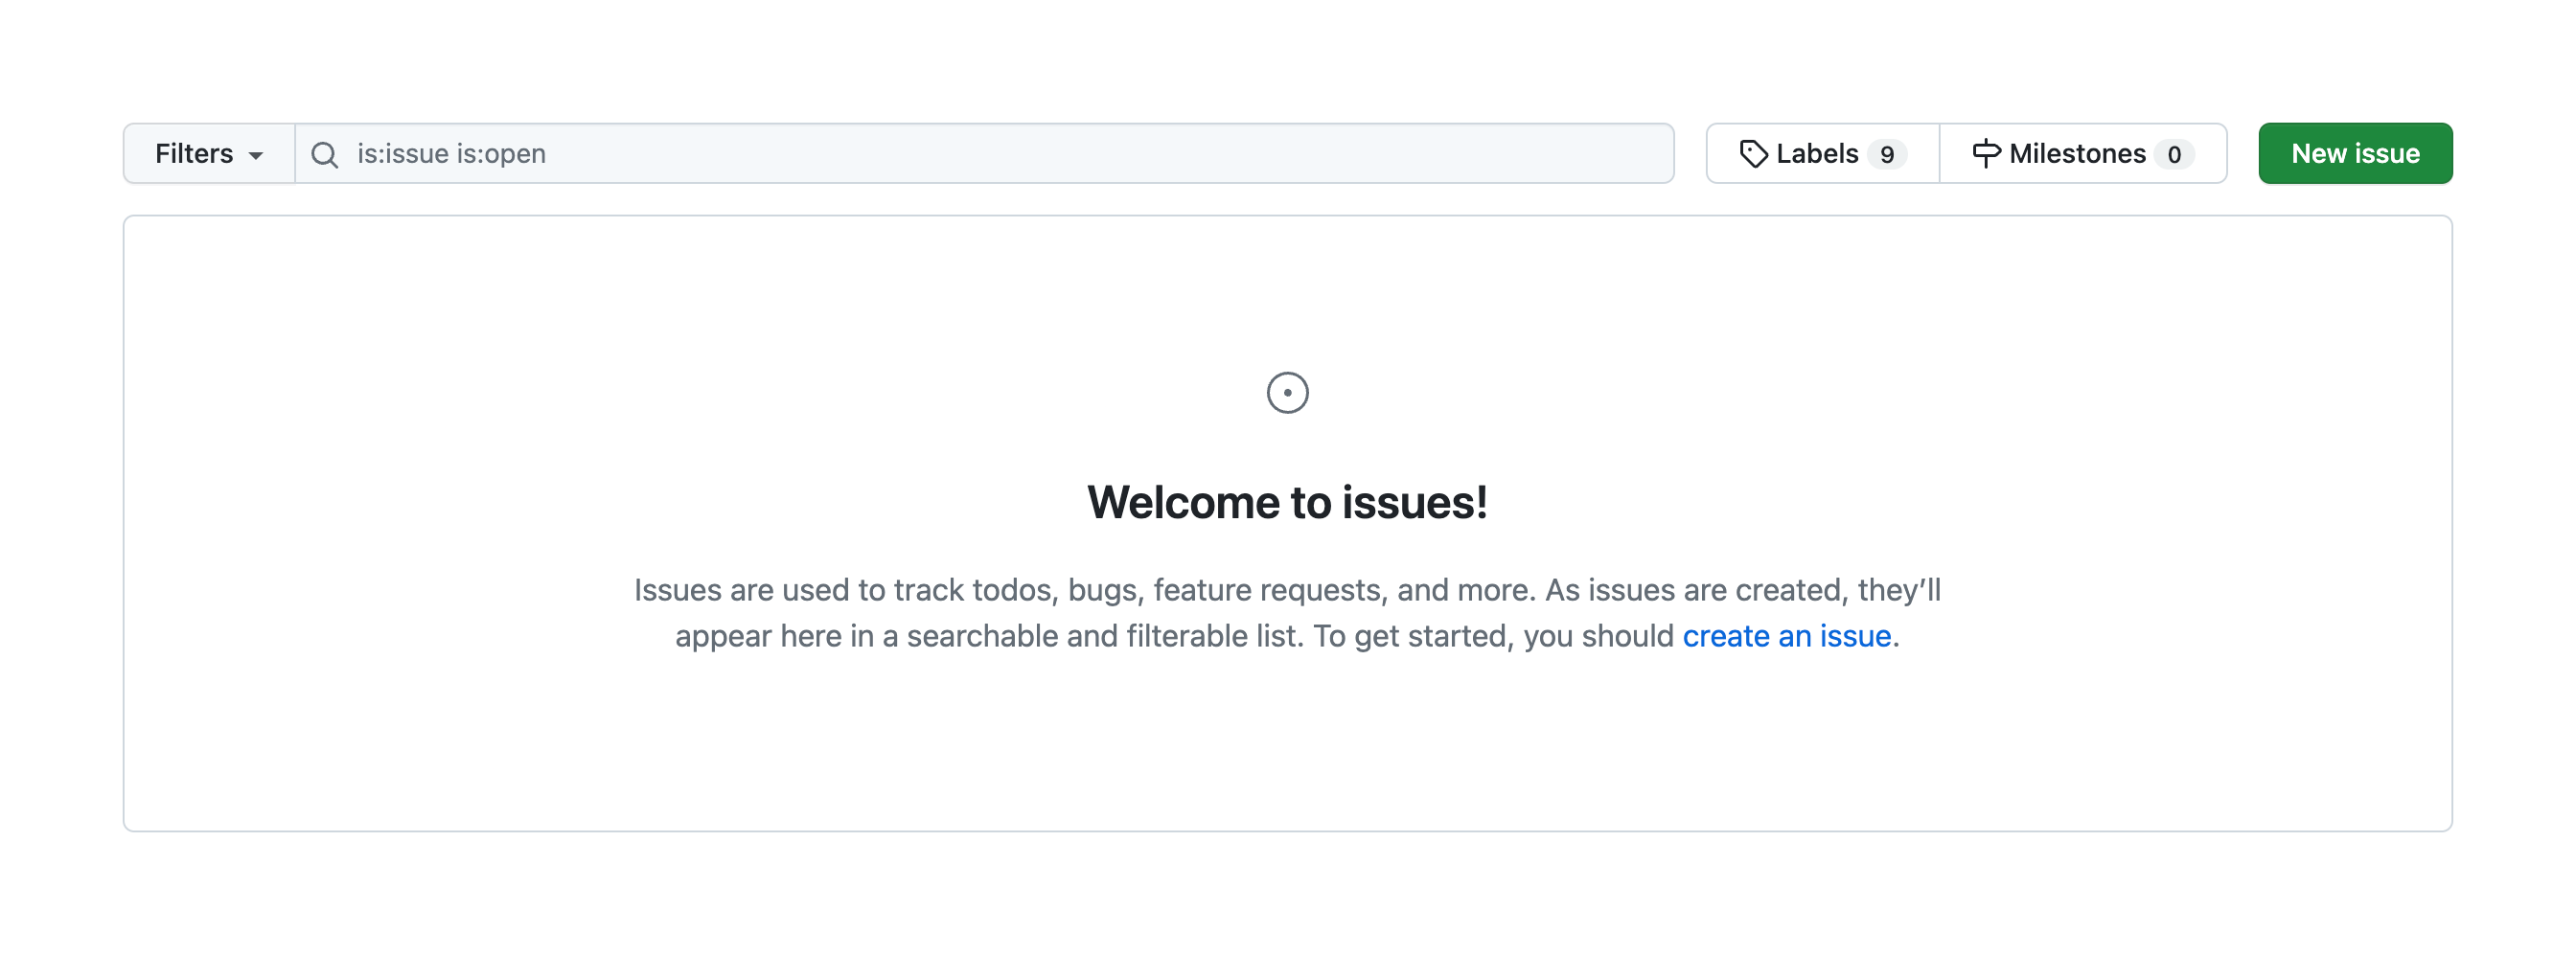Focus the issues search input field
Viewport: 2576px width, 955px height.
1000,153
